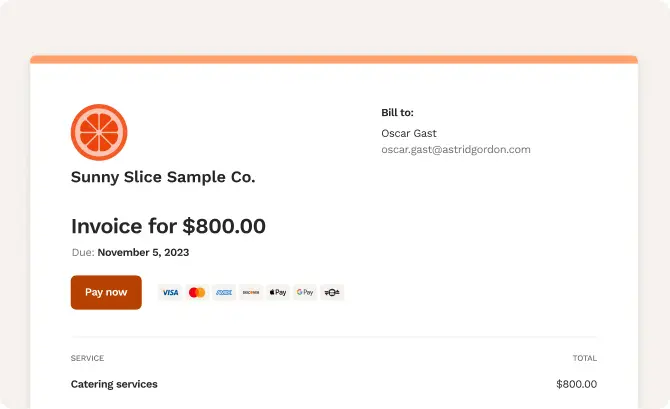670x409 pixels.
Task: Pick the Discover card icon
Action: pyautogui.click(x=251, y=292)
